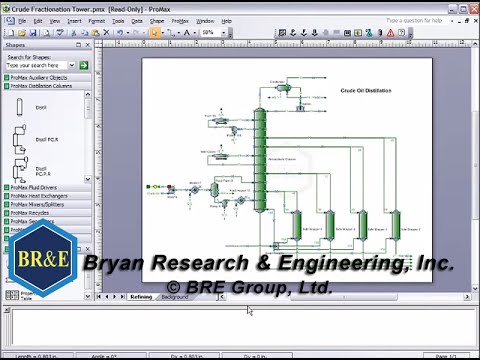This screenshot has width=480, height=360.
Task: Click the canvas vertical scroll down arrow
Action: [x=475, y=289]
